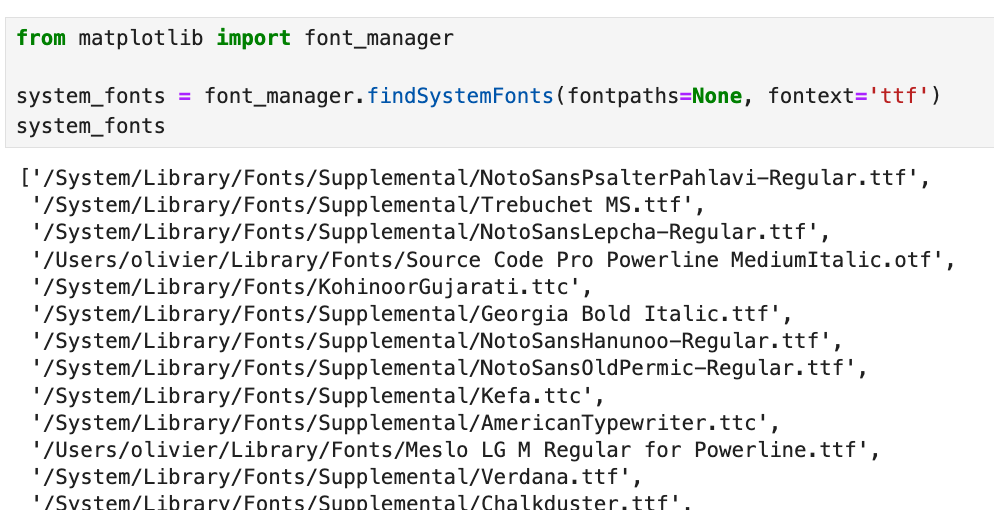The image size is (994, 510).
Task: Click the fontpaths=None argument
Action: click(655, 96)
